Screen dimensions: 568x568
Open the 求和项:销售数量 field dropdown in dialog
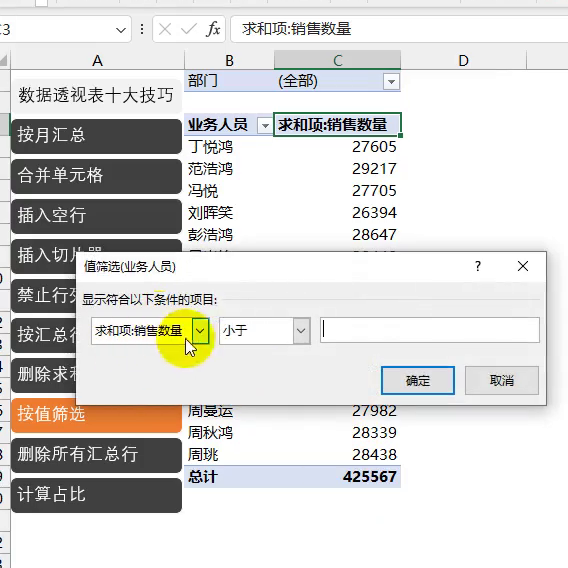(x=200, y=330)
